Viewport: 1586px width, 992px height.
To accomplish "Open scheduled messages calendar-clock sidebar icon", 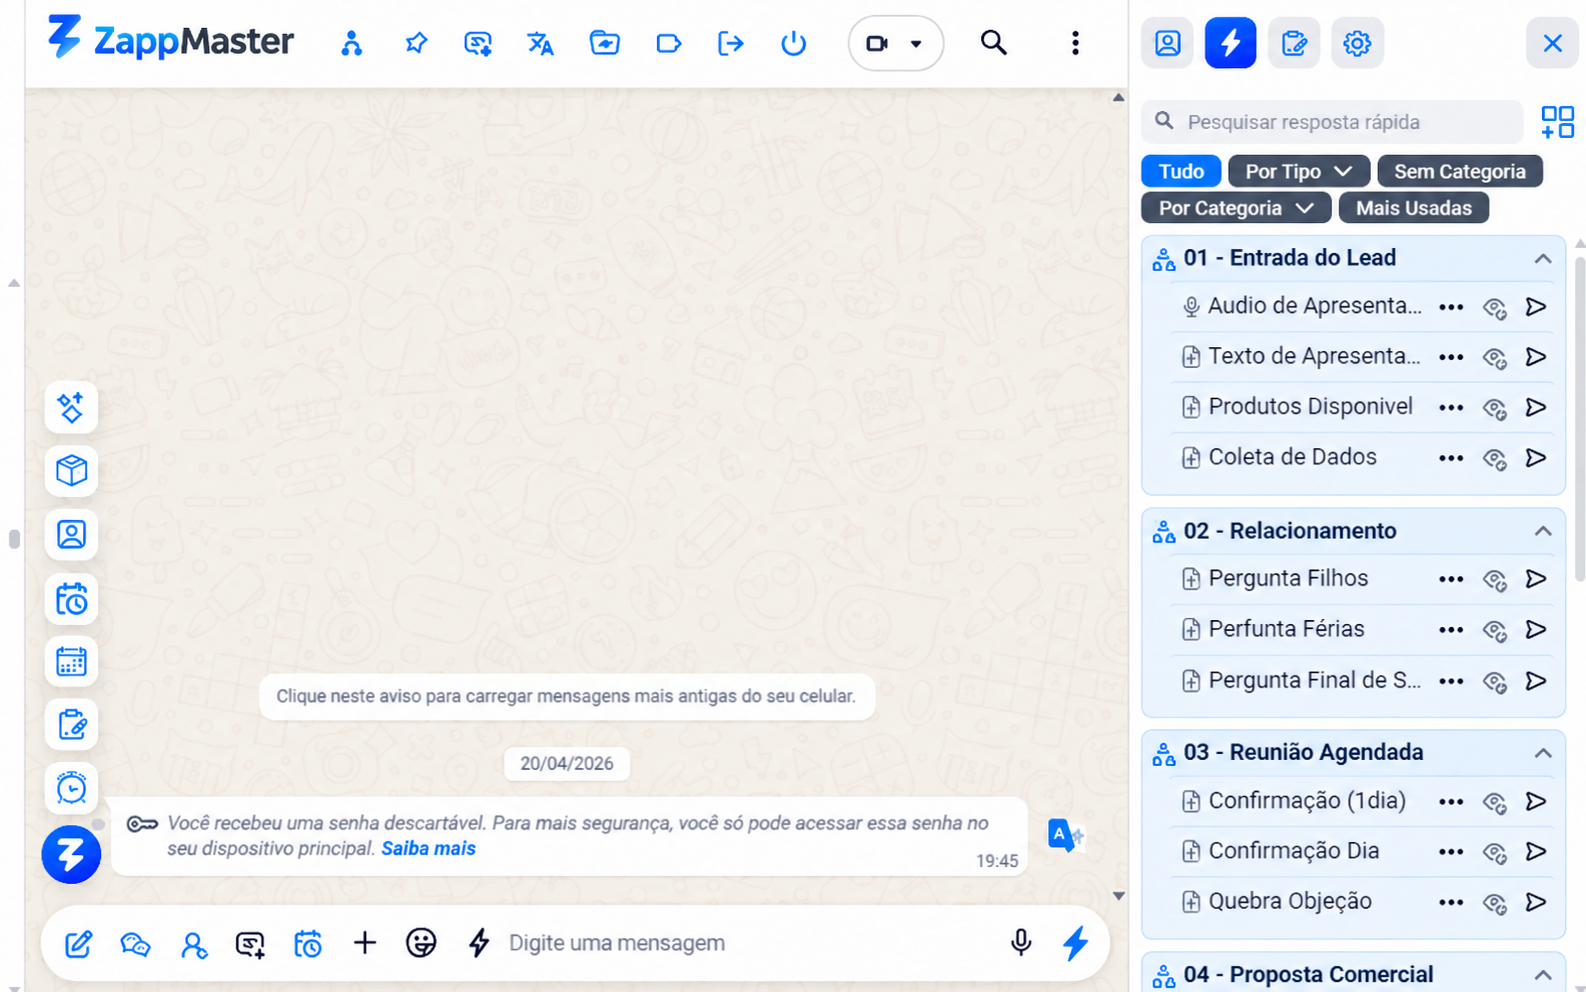I will tap(71, 599).
